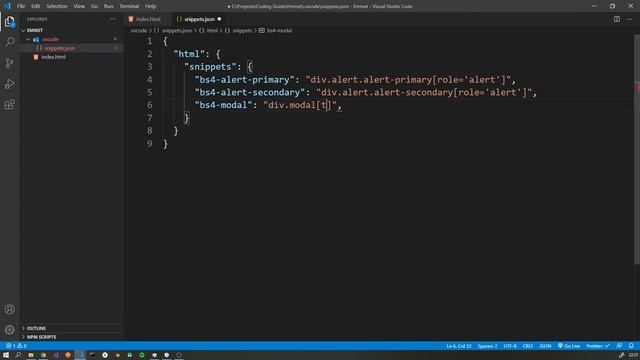Click line number 4 in gutter

coord(149,80)
